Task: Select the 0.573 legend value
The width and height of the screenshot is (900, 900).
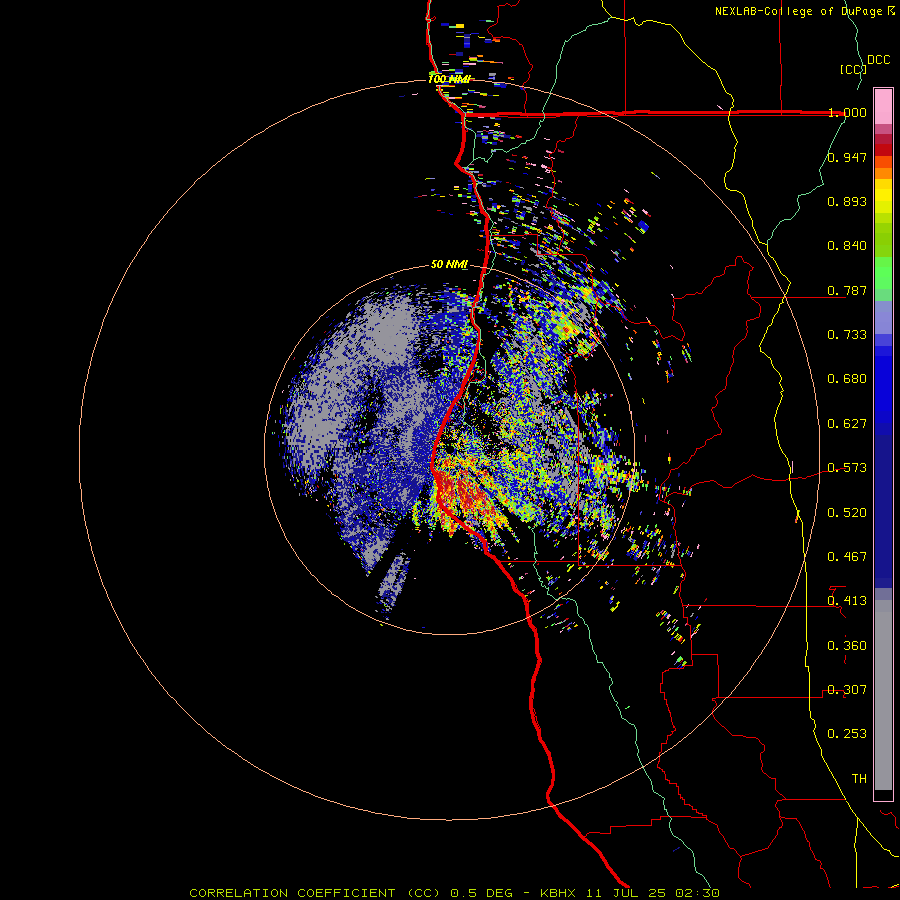Action: click(847, 468)
